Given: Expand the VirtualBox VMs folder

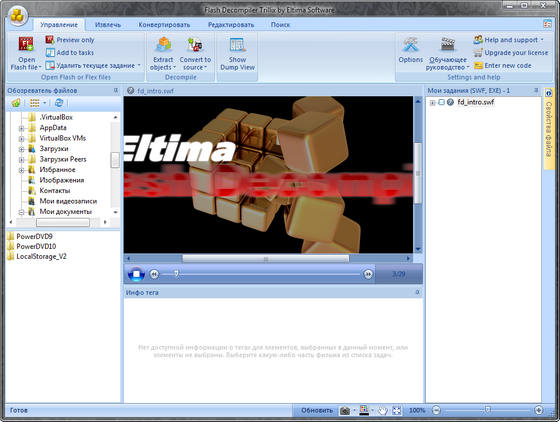Looking at the screenshot, I should [21, 139].
